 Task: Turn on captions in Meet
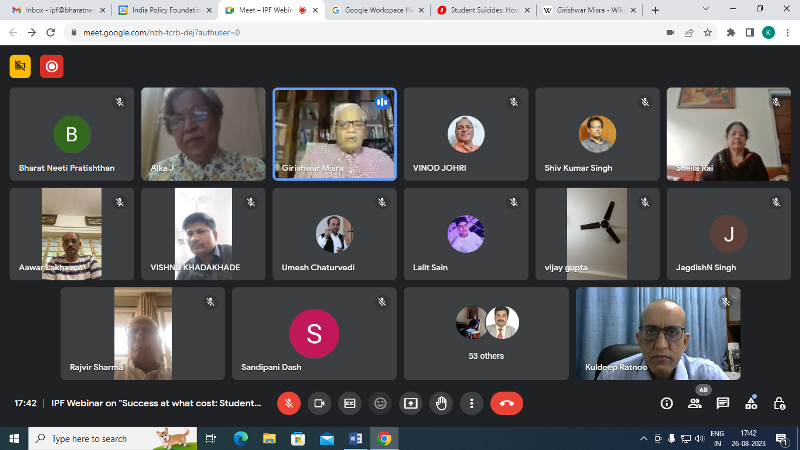pos(350,403)
